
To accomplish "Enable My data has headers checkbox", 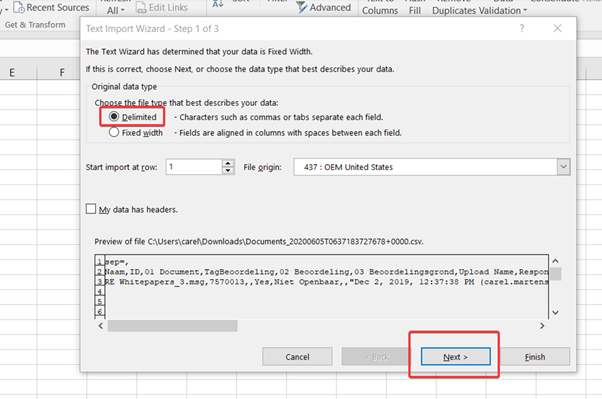I will (x=91, y=209).
